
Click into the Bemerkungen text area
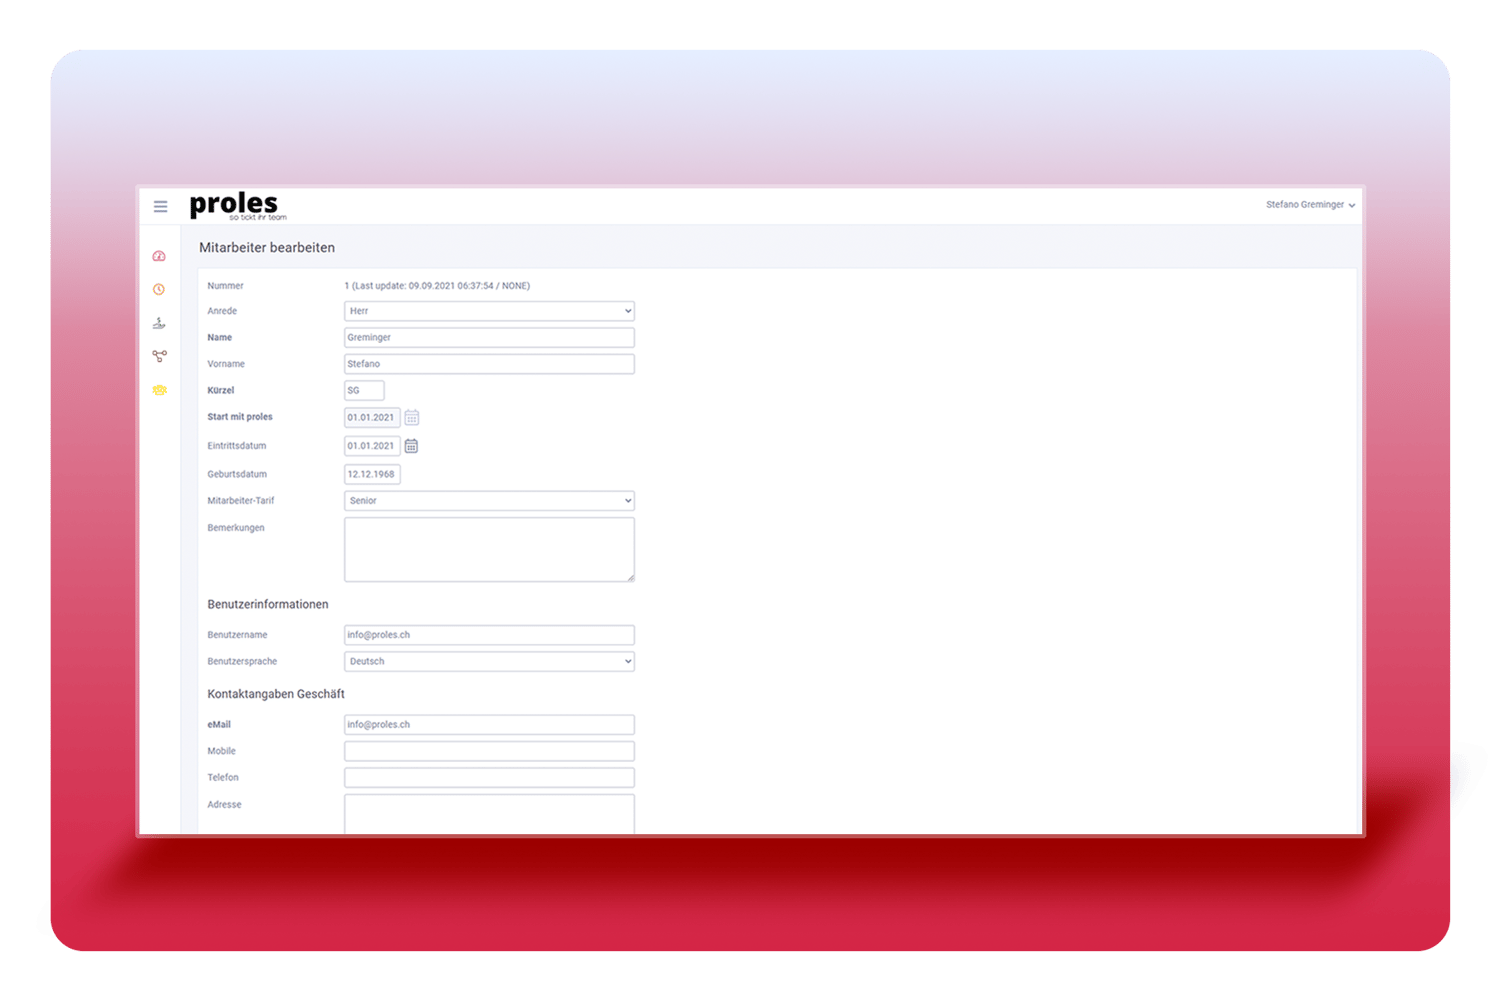point(489,549)
